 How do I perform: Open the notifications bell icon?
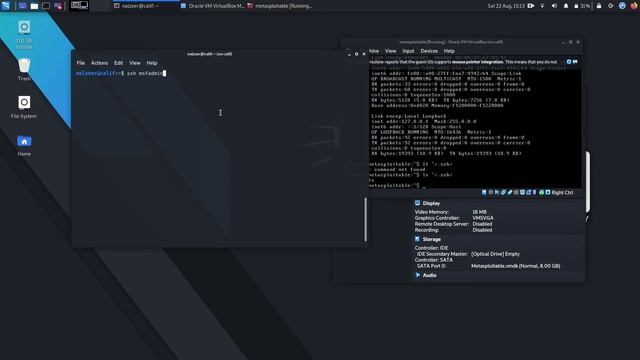[566, 6]
